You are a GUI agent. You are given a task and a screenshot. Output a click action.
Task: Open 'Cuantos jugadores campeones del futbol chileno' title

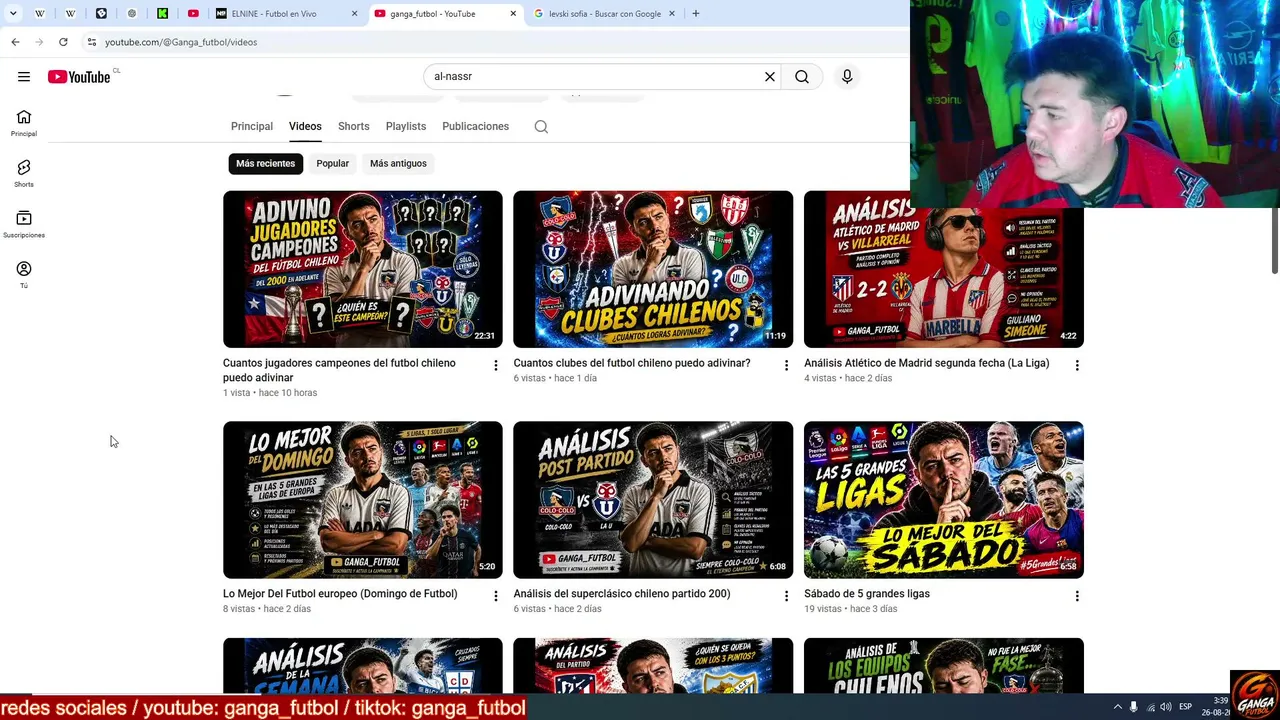pyautogui.click(x=339, y=370)
